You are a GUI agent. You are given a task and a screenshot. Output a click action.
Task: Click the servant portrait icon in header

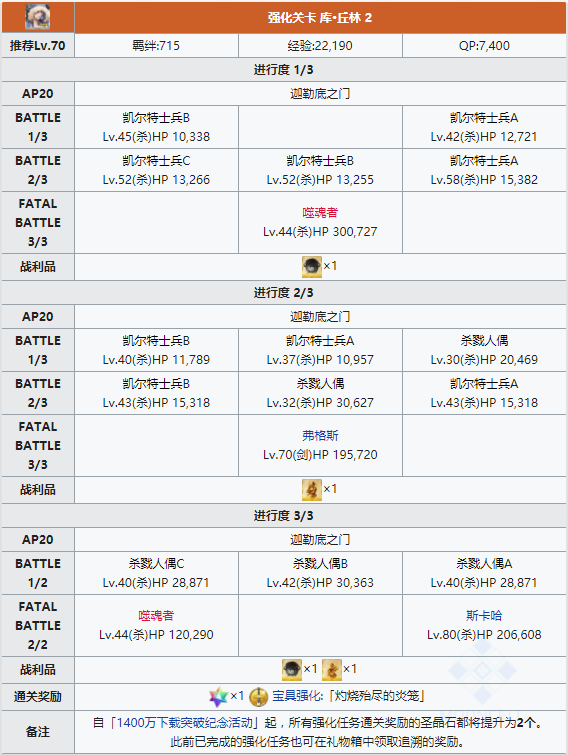38,17
